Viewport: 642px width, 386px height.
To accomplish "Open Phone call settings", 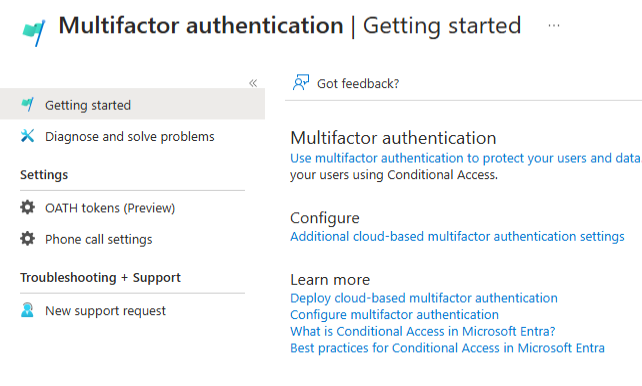I will pyautogui.click(x=99, y=239).
